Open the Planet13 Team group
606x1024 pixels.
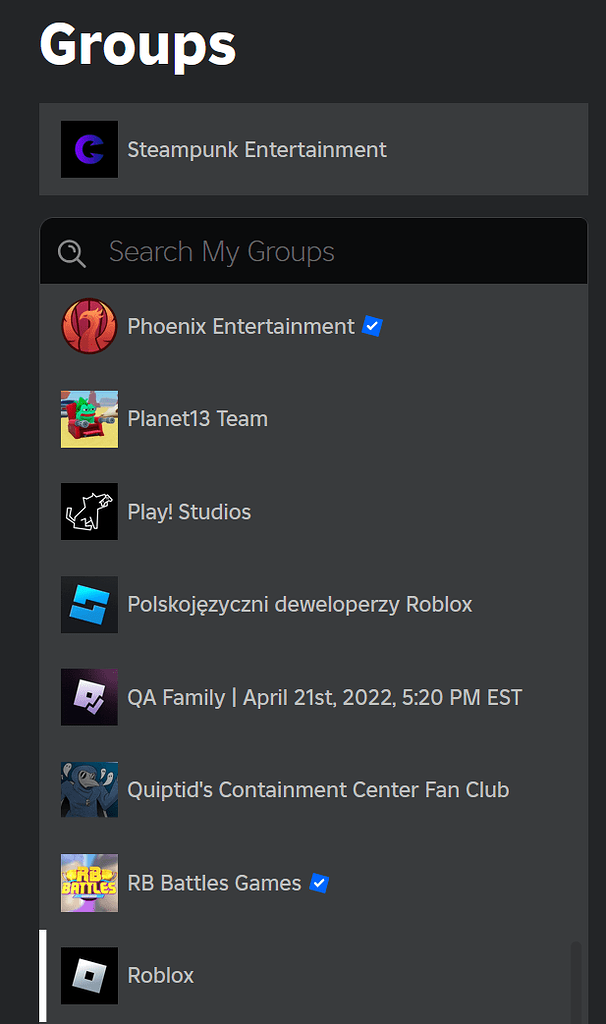(197, 419)
